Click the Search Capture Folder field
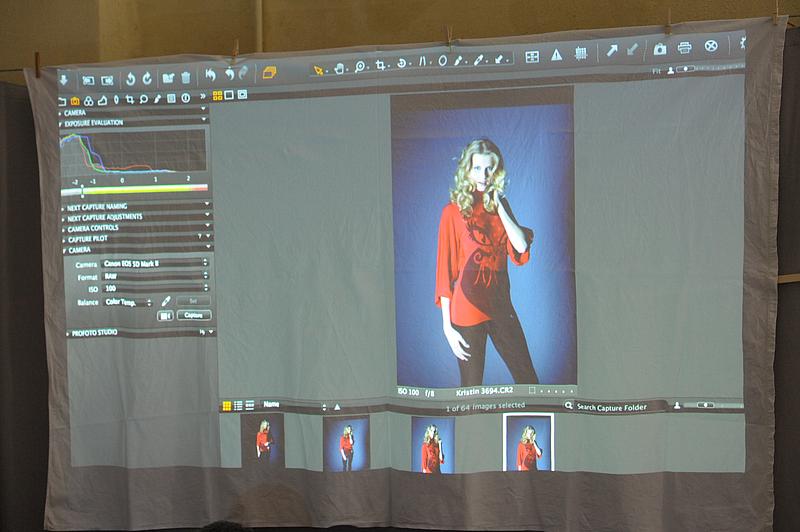The image size is (800, 532). tap(612, 406)
